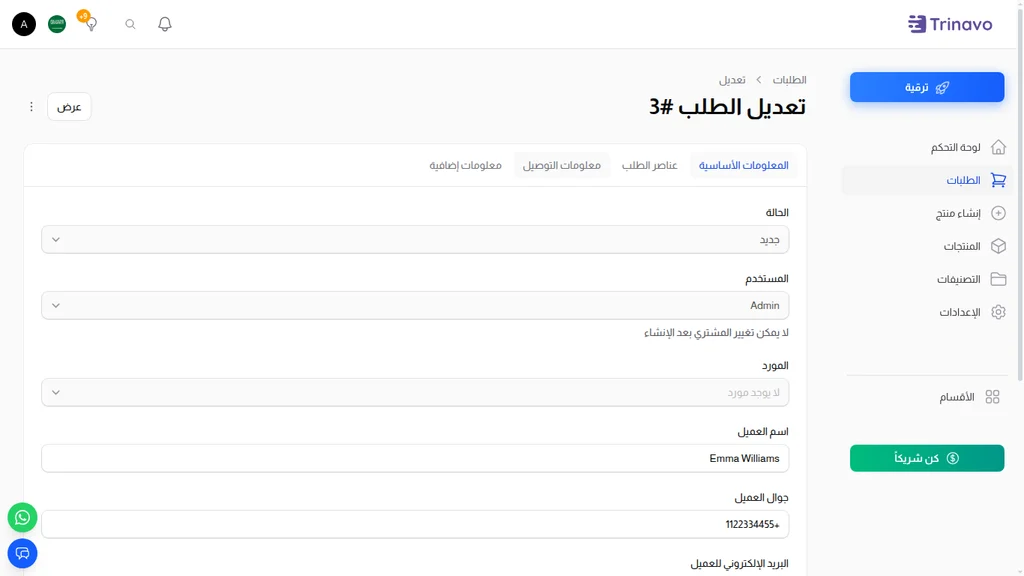Open the blue chat support icon

click(22, 554)
